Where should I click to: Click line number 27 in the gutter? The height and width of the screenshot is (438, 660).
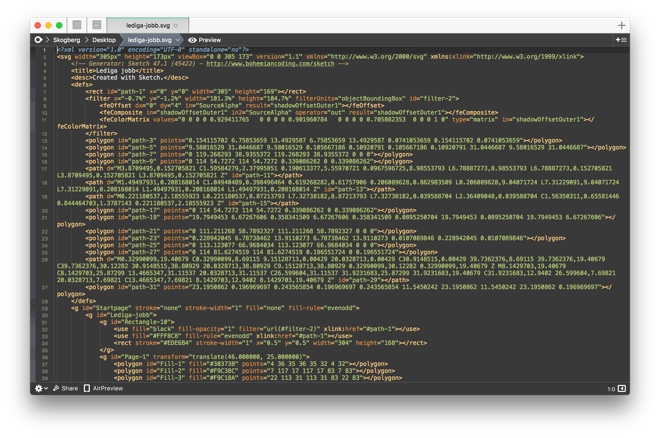pos(45,287)
